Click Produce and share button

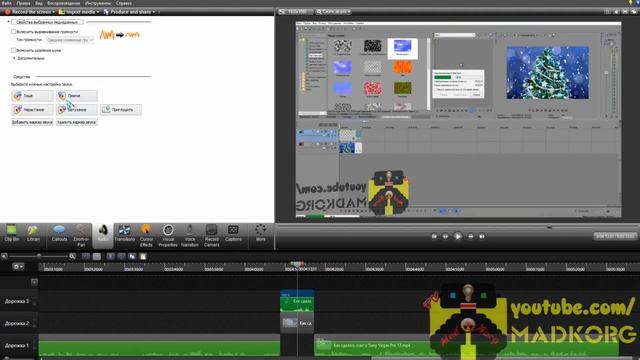coord(127,12)
